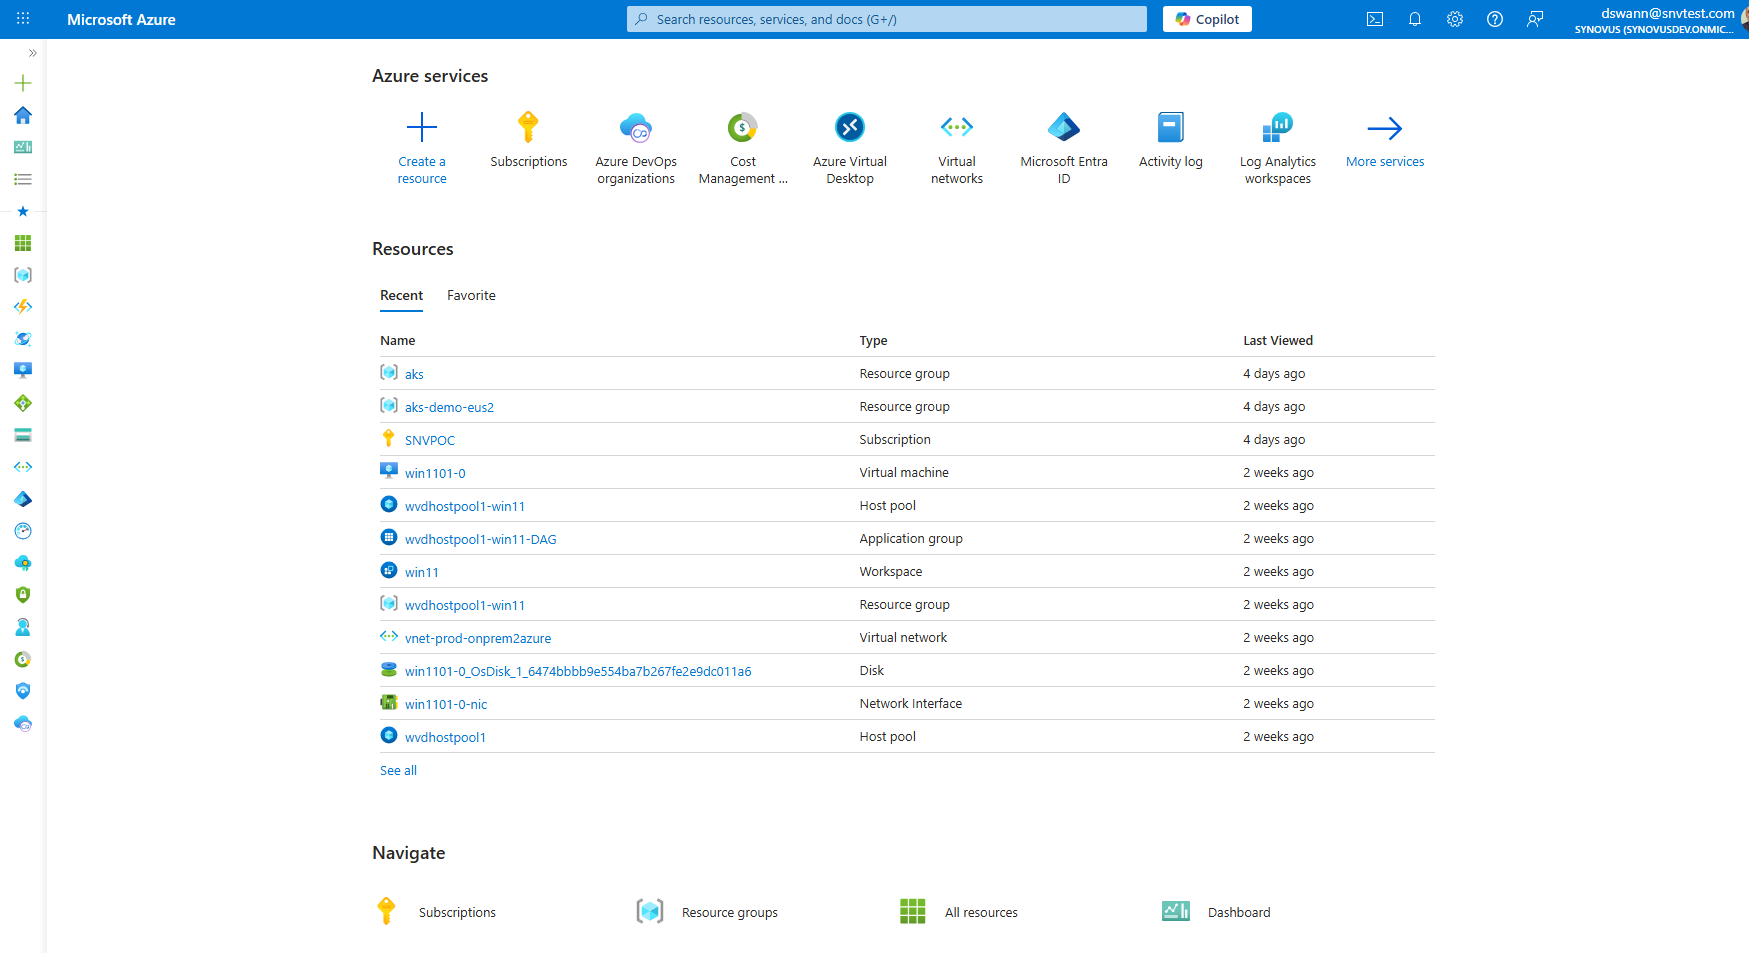Open the notifications bell
1749x953 pixels.
1415,18
